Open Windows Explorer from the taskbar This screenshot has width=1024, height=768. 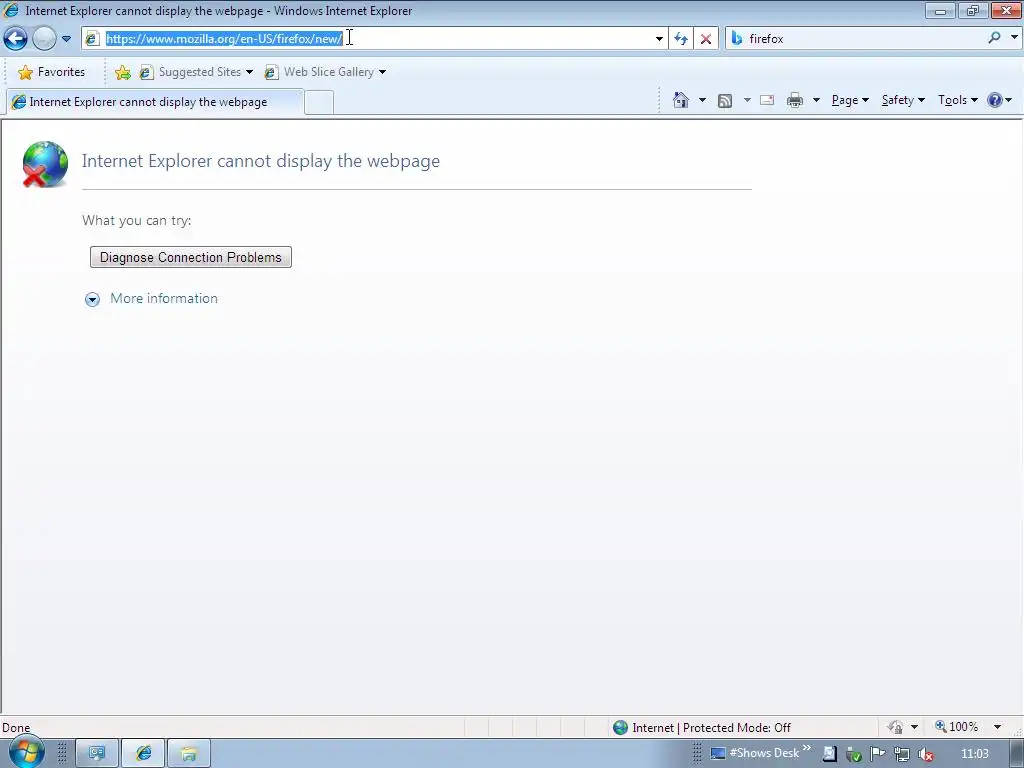(189, 754)
